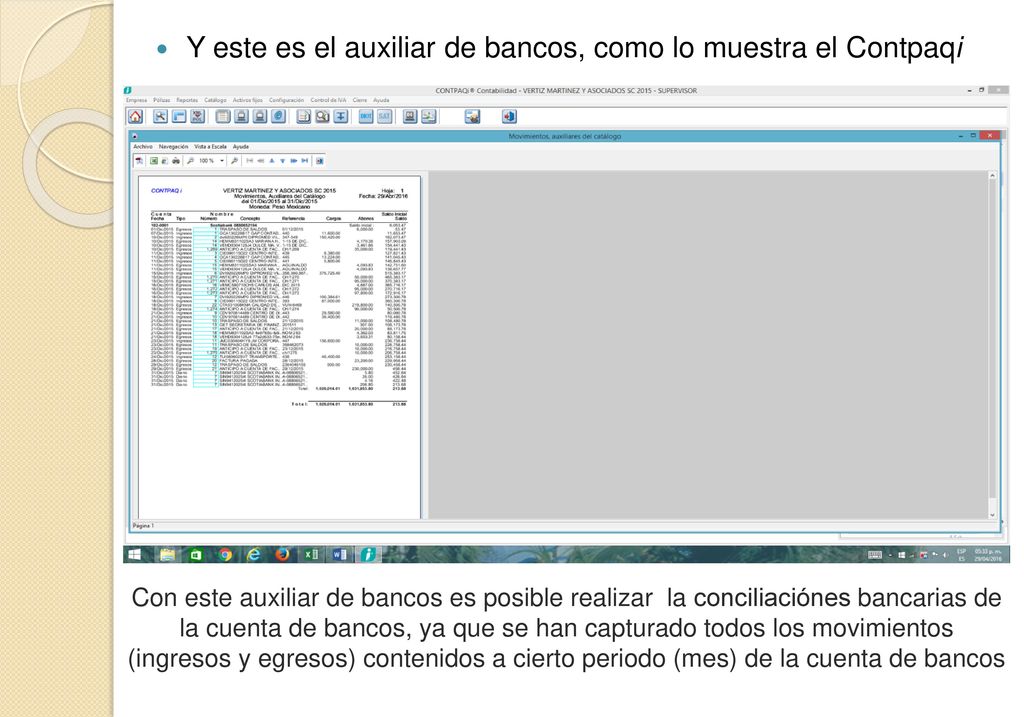Click the Windows Start button
This screenshot has width=1024, height=717.
pos(135,554)
